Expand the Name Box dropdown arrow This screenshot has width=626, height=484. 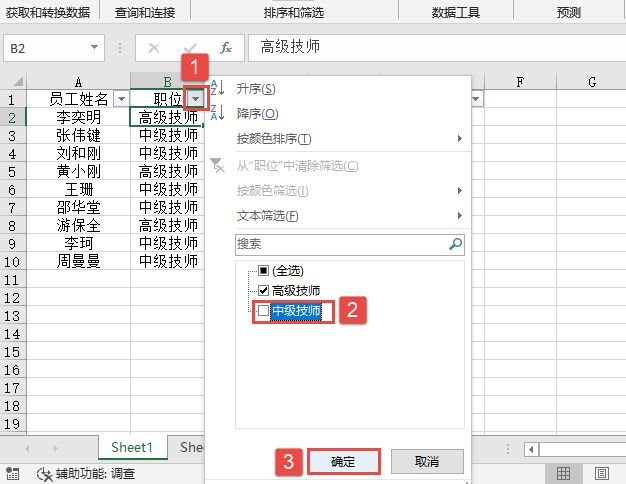(x=95, y=48)
